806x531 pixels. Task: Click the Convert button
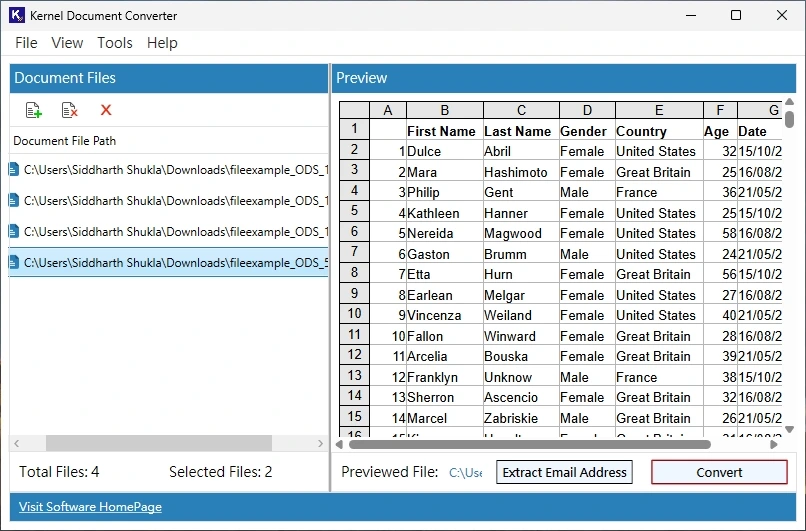point(719,472)
